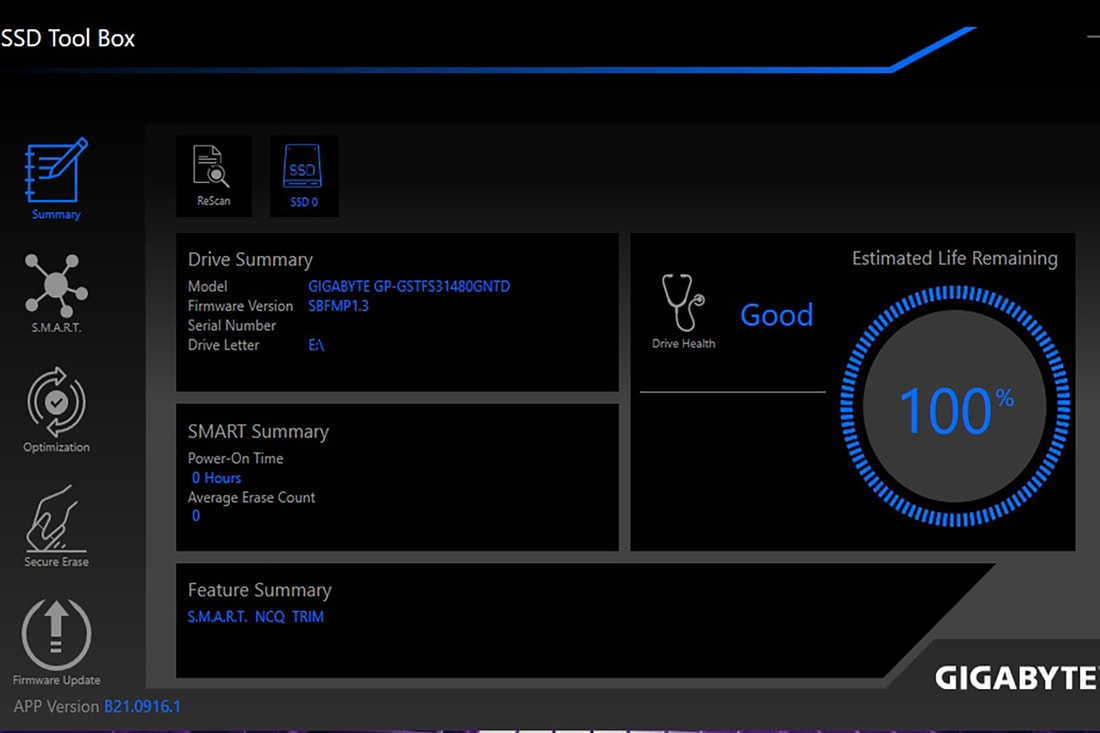Click the Estimated Life Remaining heading
The width and height of the screenshot is (1100, 733).
(x=955, y=258)
